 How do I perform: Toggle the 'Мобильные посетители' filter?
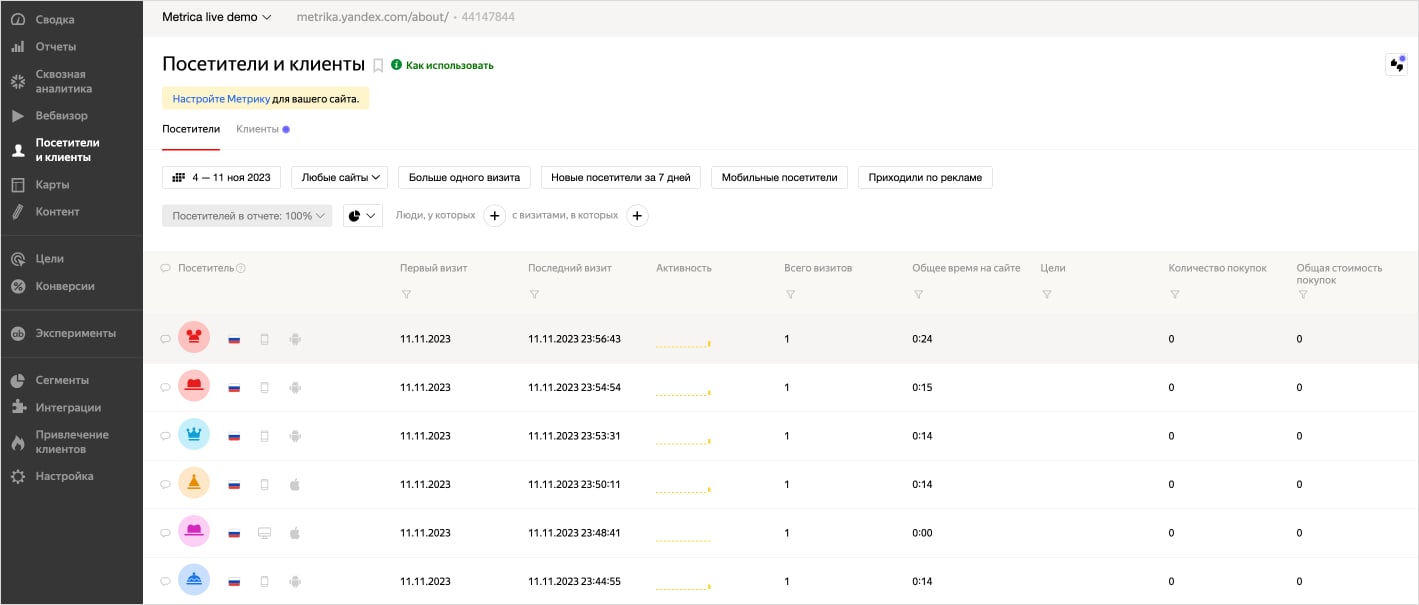point(779,177)
